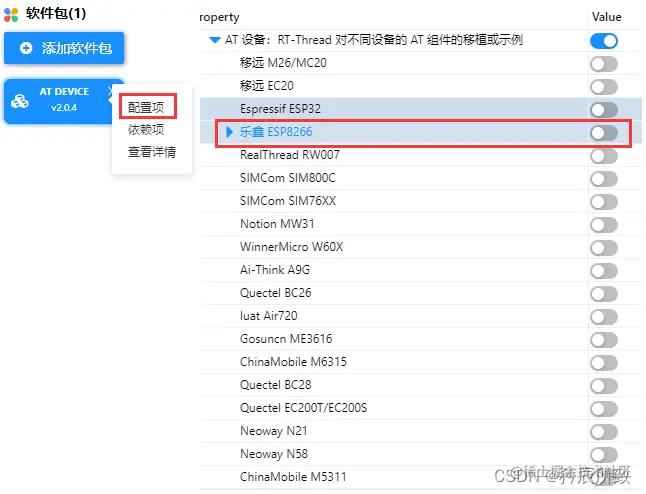This screenshot has width=646, height=494.
Task: Switch on the Quectel EC200T/EC200S toggle
Action: tap(604, 409)
